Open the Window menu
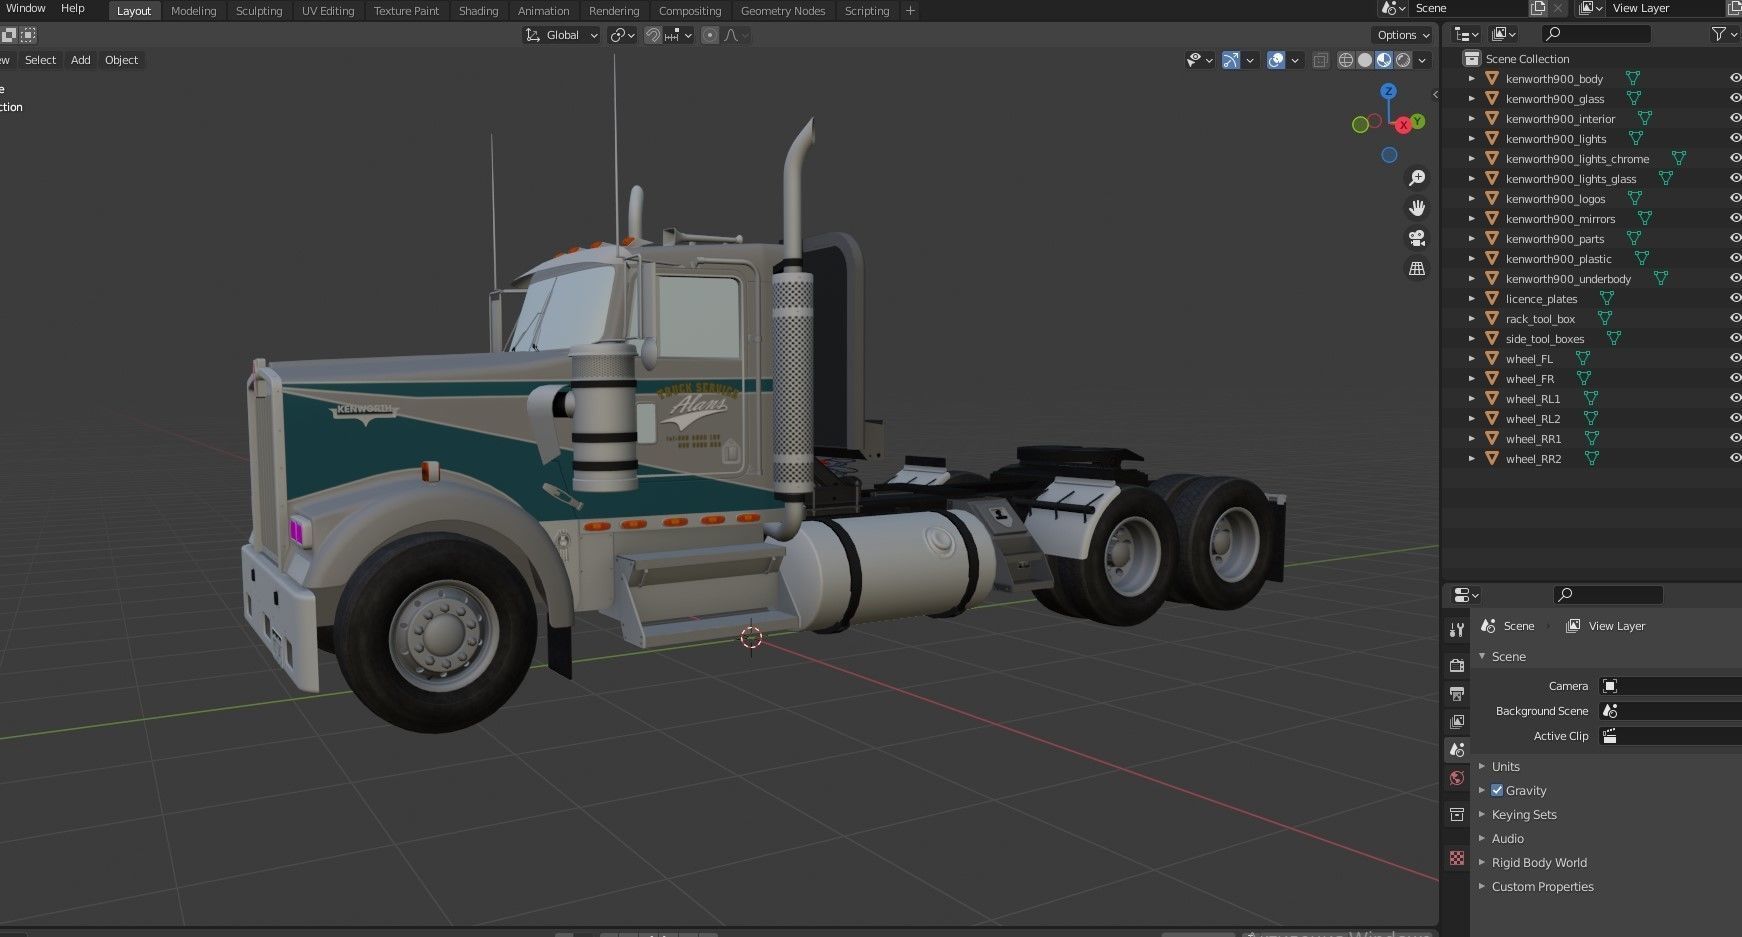Screen dimensions: 1742x937 [x=26, y=8]
